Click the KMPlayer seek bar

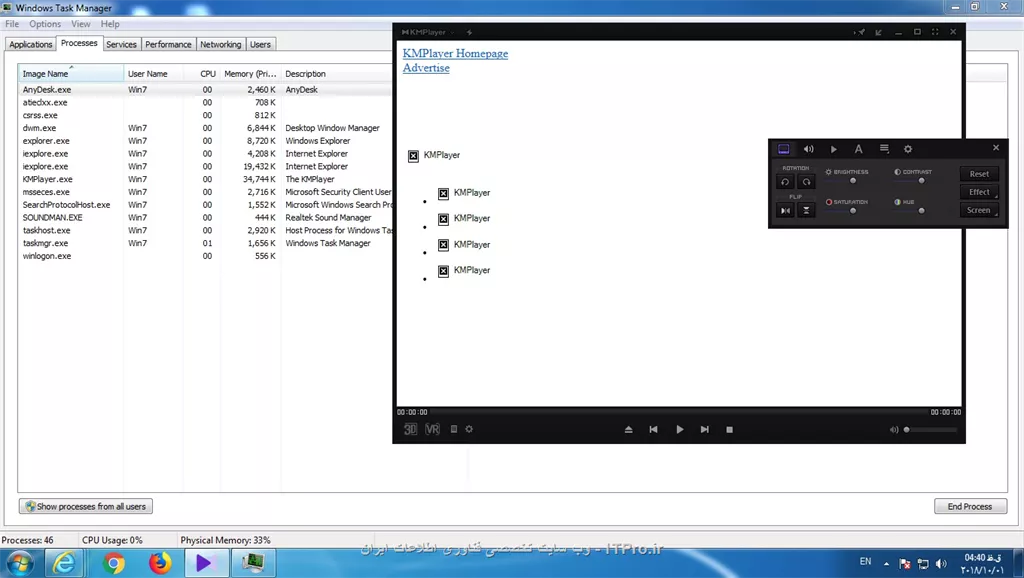pos(679,412)
